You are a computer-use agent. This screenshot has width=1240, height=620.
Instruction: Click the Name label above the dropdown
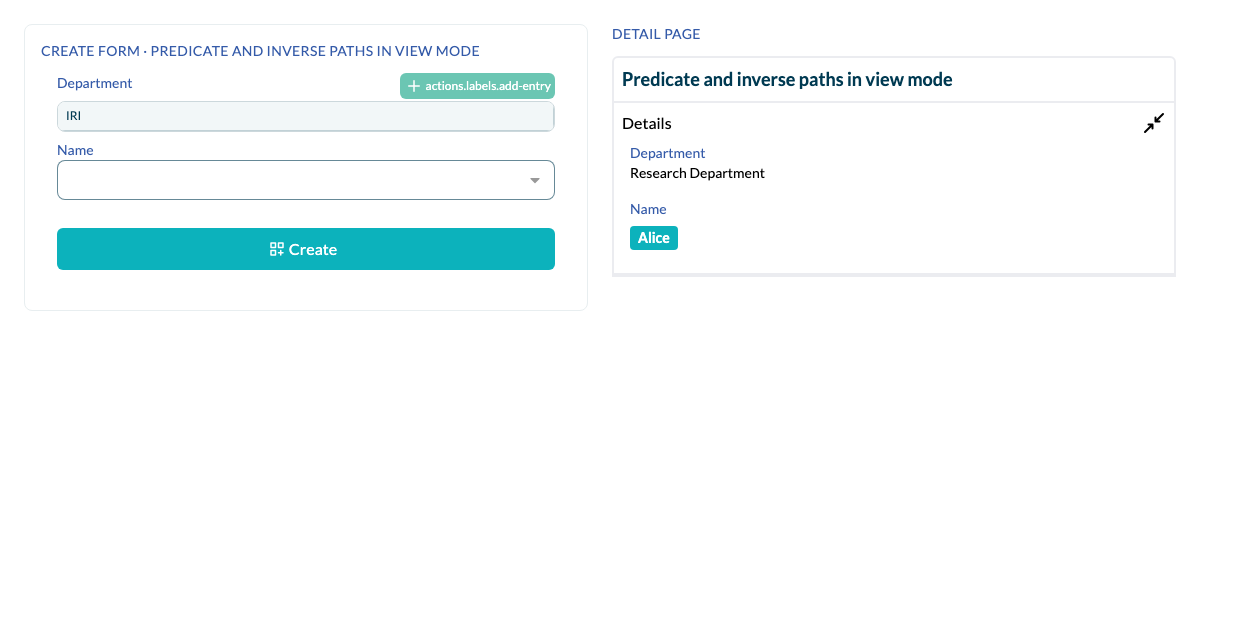[x=75, y=150]
